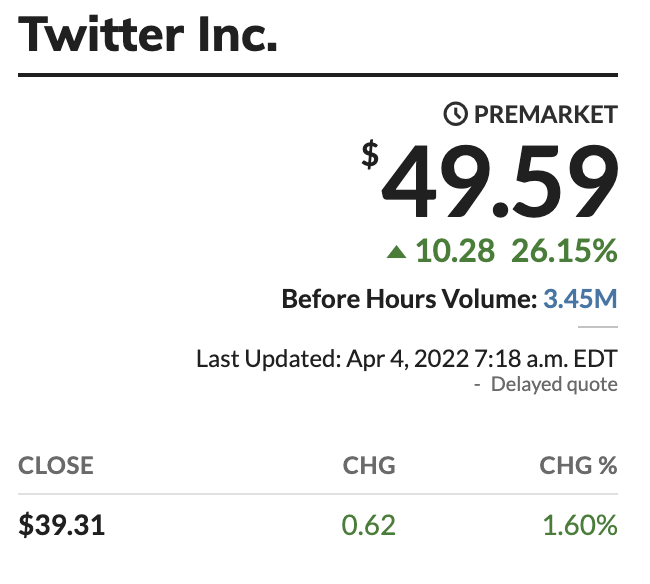Open the 3.45M volume link
This screenshot has height=584, width=650.
point(580,298)
